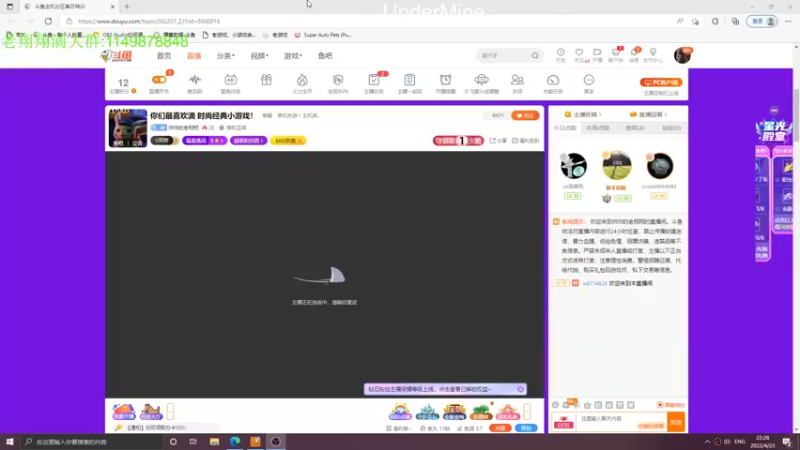
Task: Expand the right gift list arrow
Action: pos(527,411)
